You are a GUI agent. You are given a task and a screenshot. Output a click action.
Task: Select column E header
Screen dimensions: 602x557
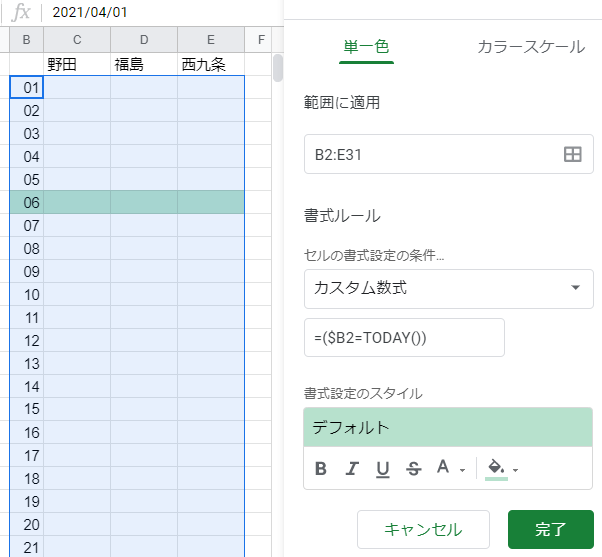(x=211, y=40)
